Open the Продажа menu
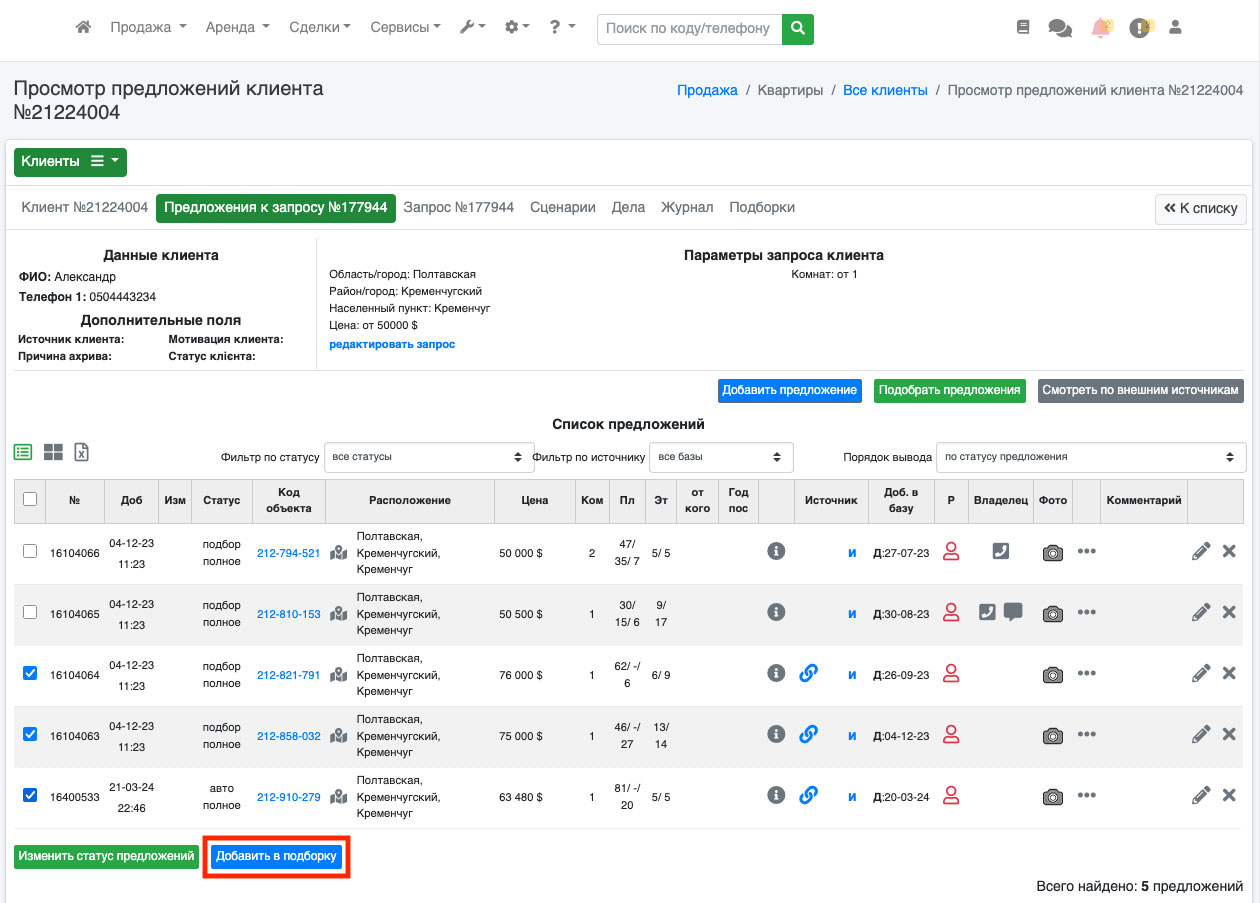1260x903 pixels. click(148, 28)
